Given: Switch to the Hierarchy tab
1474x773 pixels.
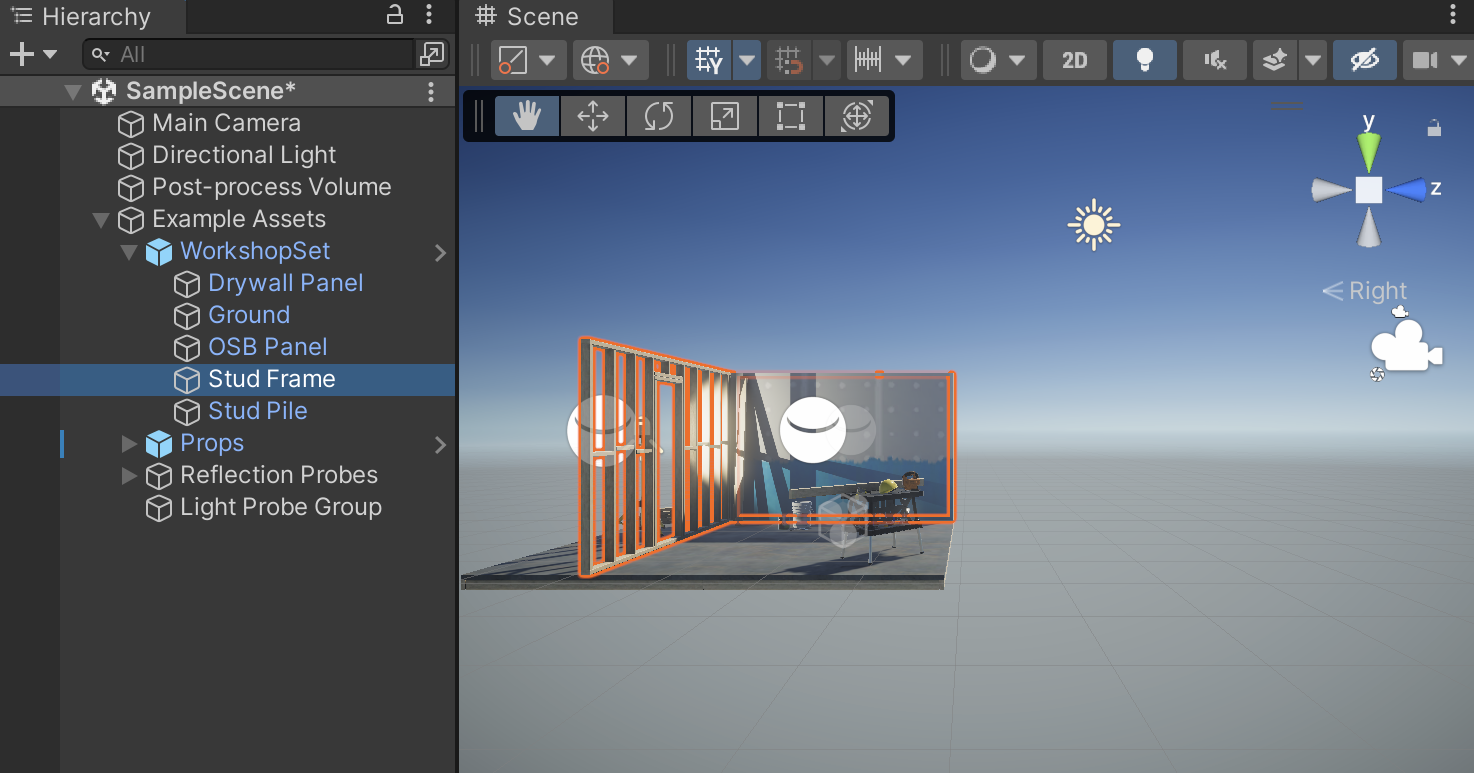Looking at the screenshot, I should click(92, 17).
